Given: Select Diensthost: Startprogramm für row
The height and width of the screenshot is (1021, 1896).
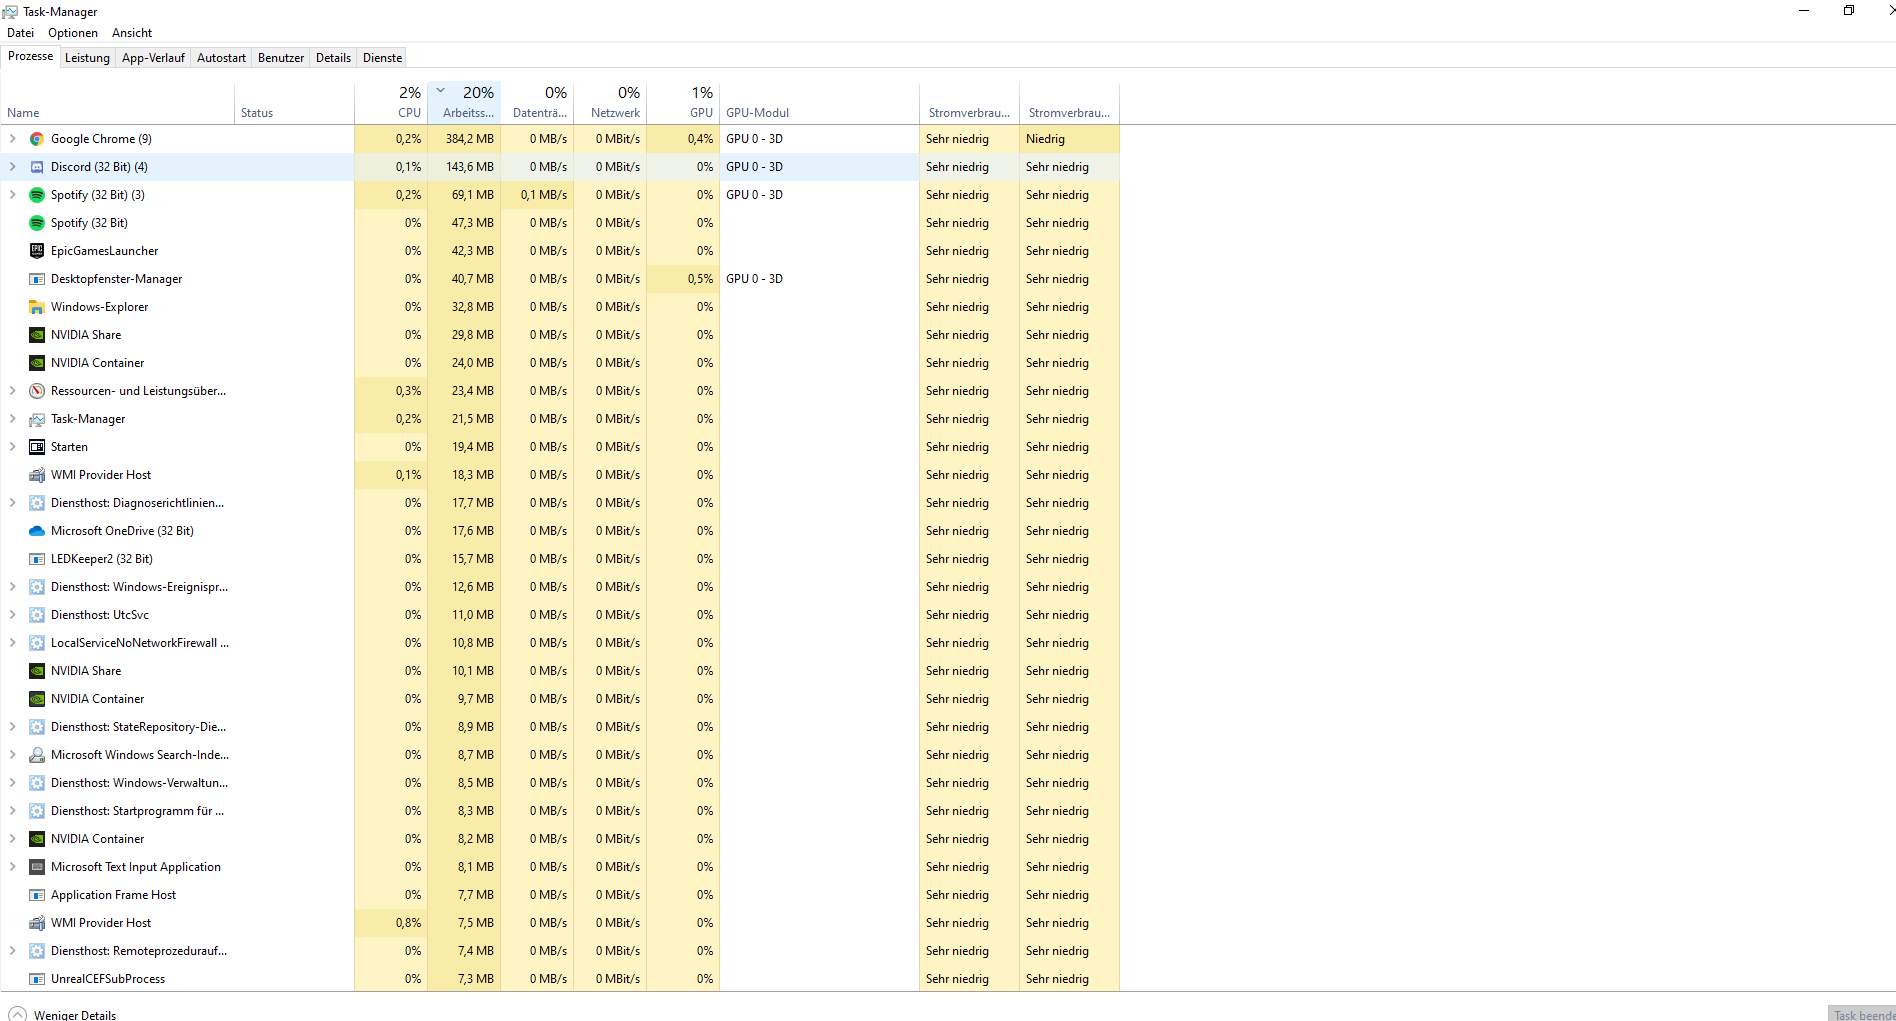Looking at the screenshot, I should pos(560,811).
